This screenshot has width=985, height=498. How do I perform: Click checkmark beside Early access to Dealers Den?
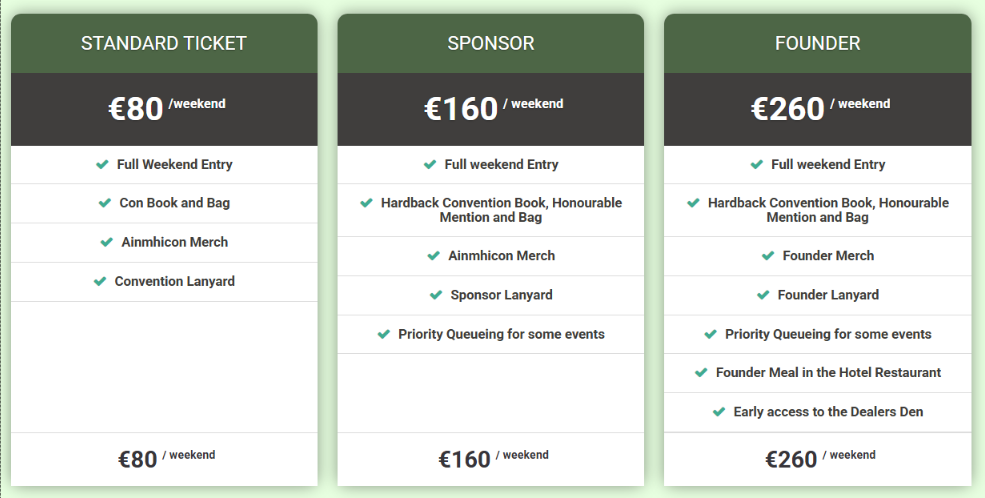719,411
